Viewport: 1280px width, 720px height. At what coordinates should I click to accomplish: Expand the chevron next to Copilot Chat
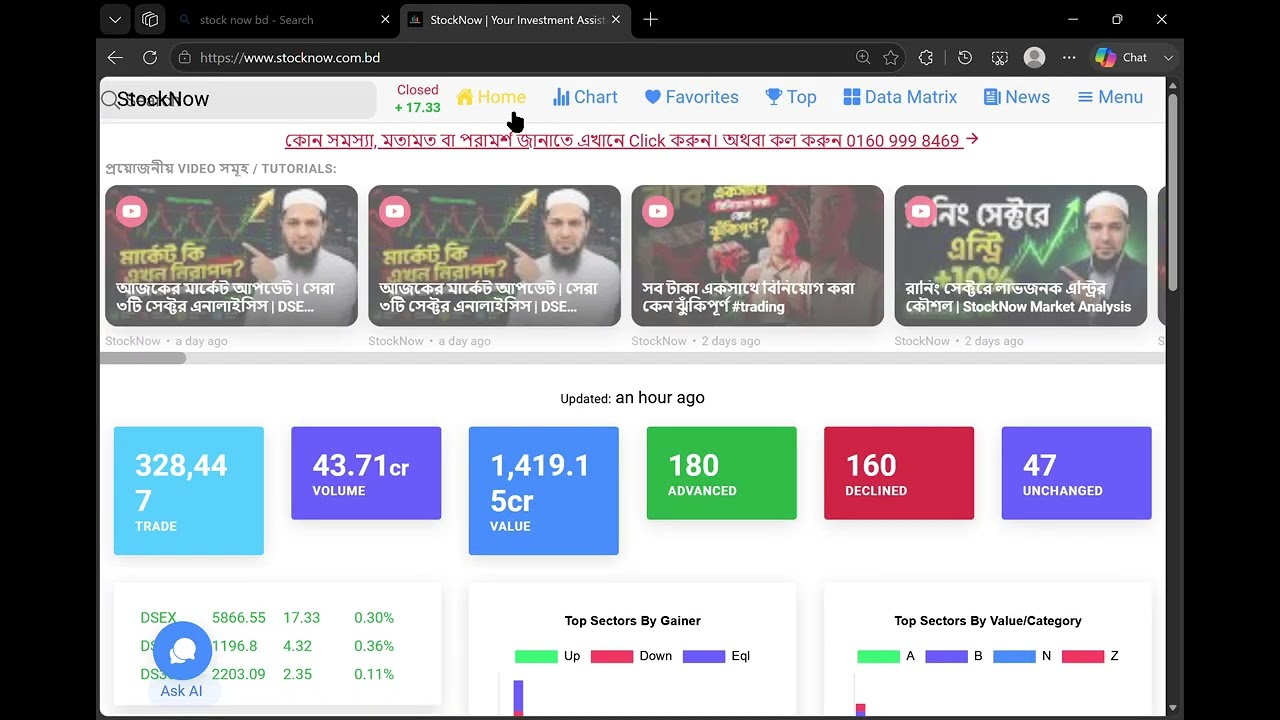1167,58
